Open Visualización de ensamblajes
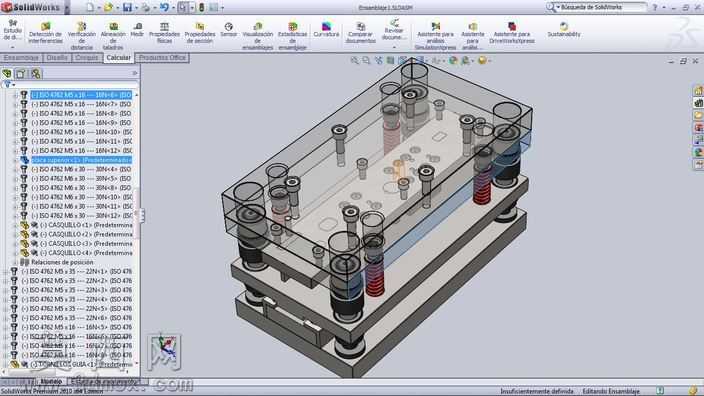 pos(257,35)
